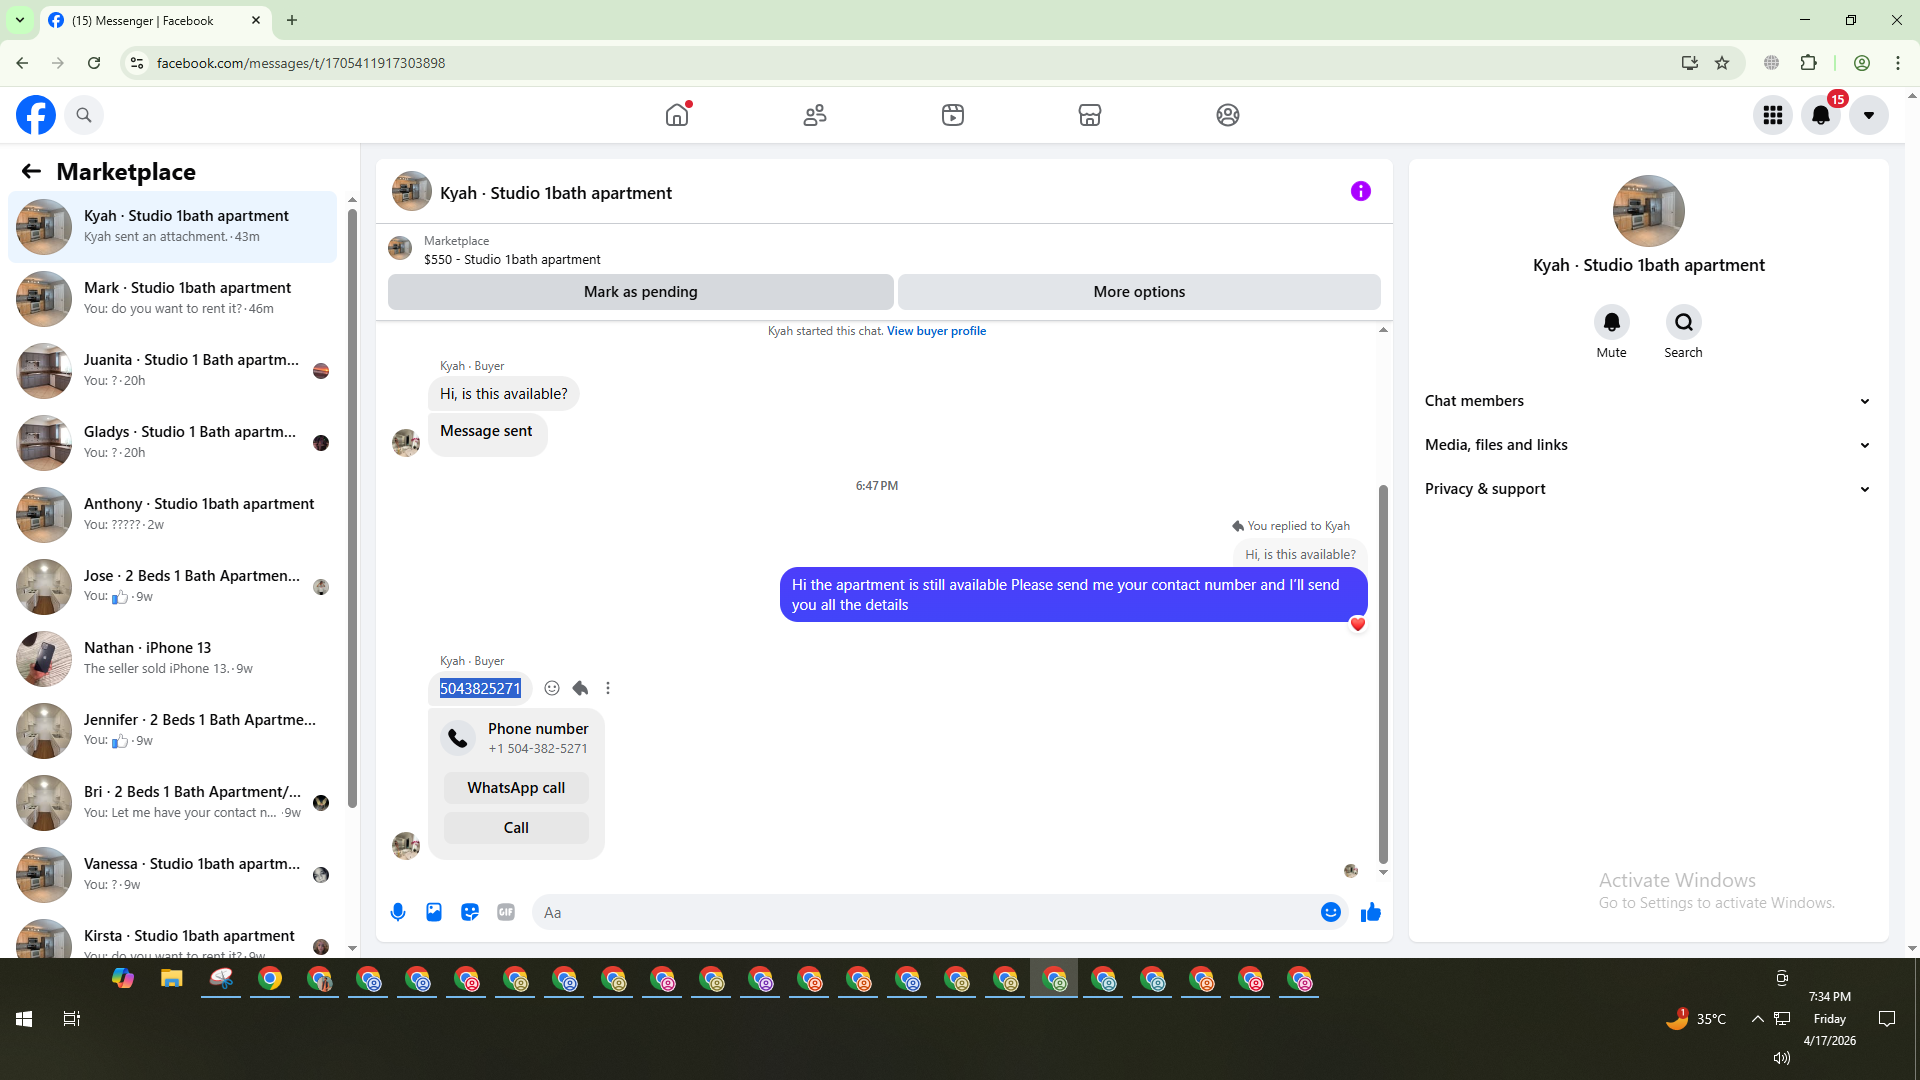React to the phone number message

552,688
